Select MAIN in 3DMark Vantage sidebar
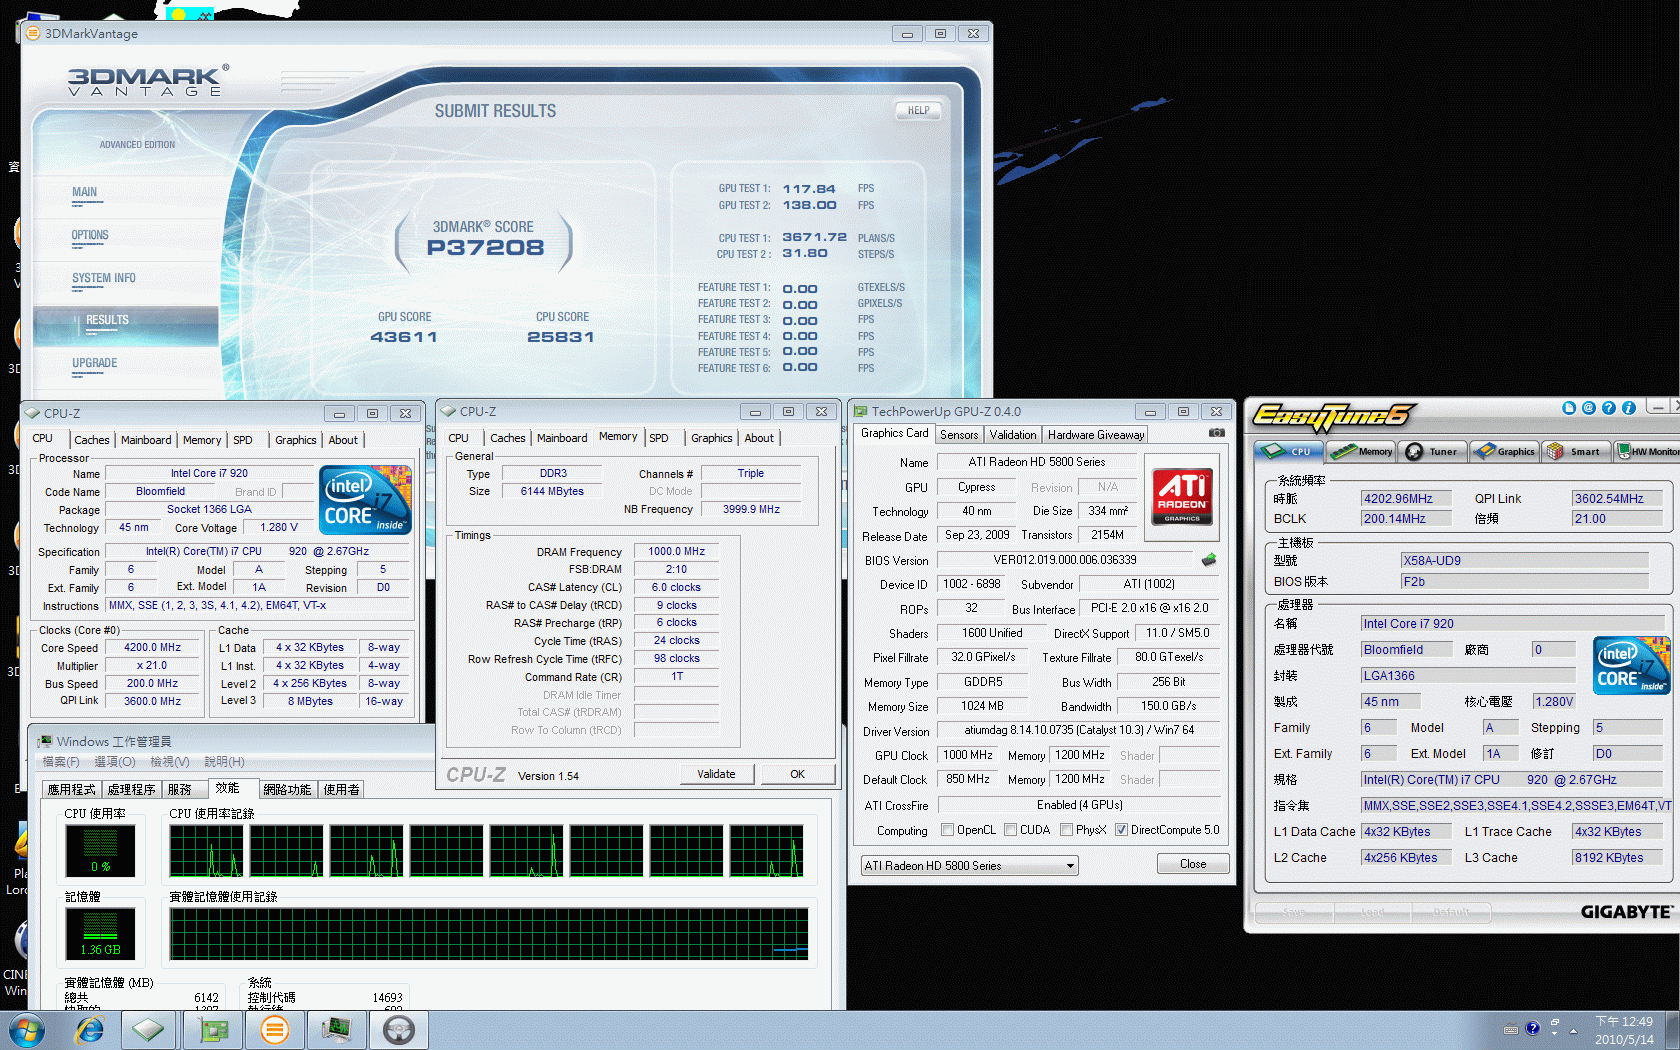This screenshot has height=1050, width=1680. point(84,192)
